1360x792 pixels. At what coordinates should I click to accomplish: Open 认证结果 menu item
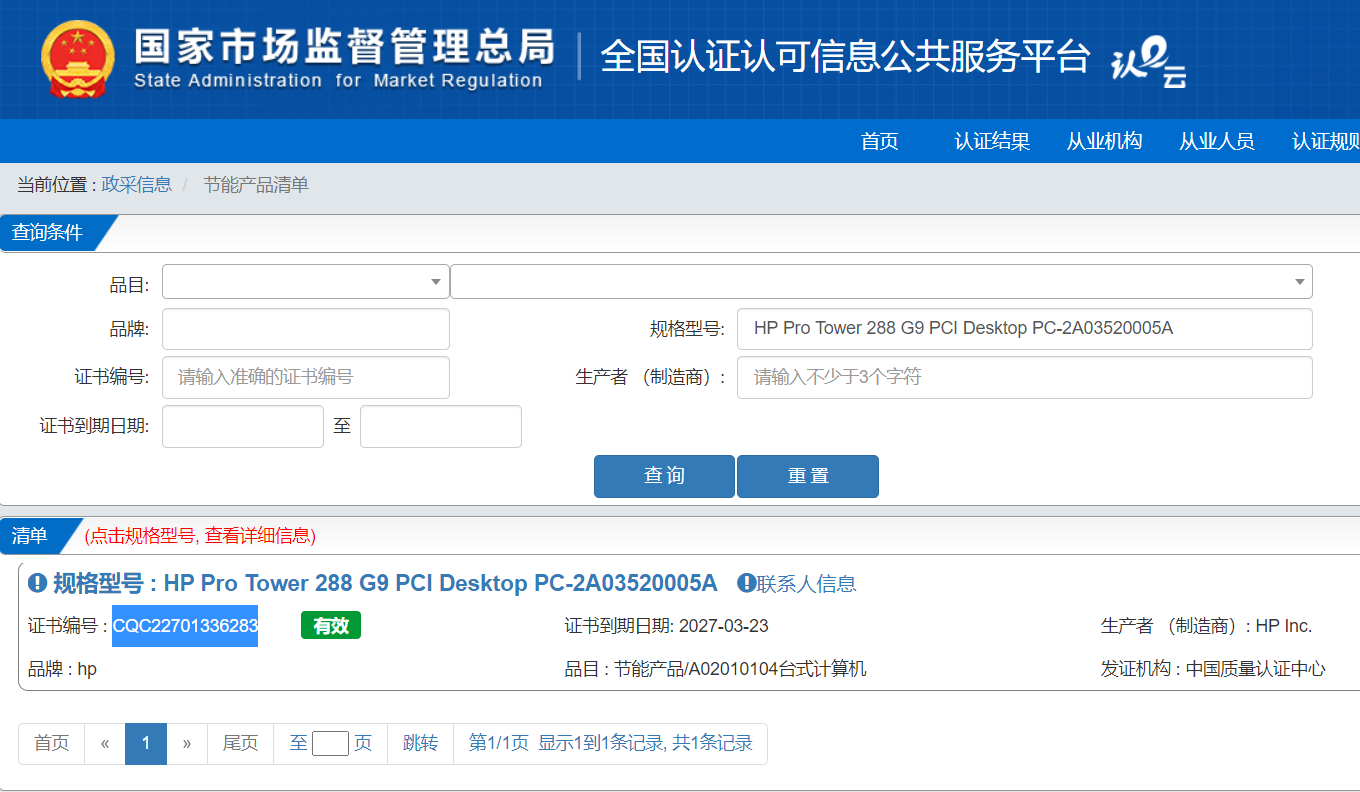click(992, 141)
